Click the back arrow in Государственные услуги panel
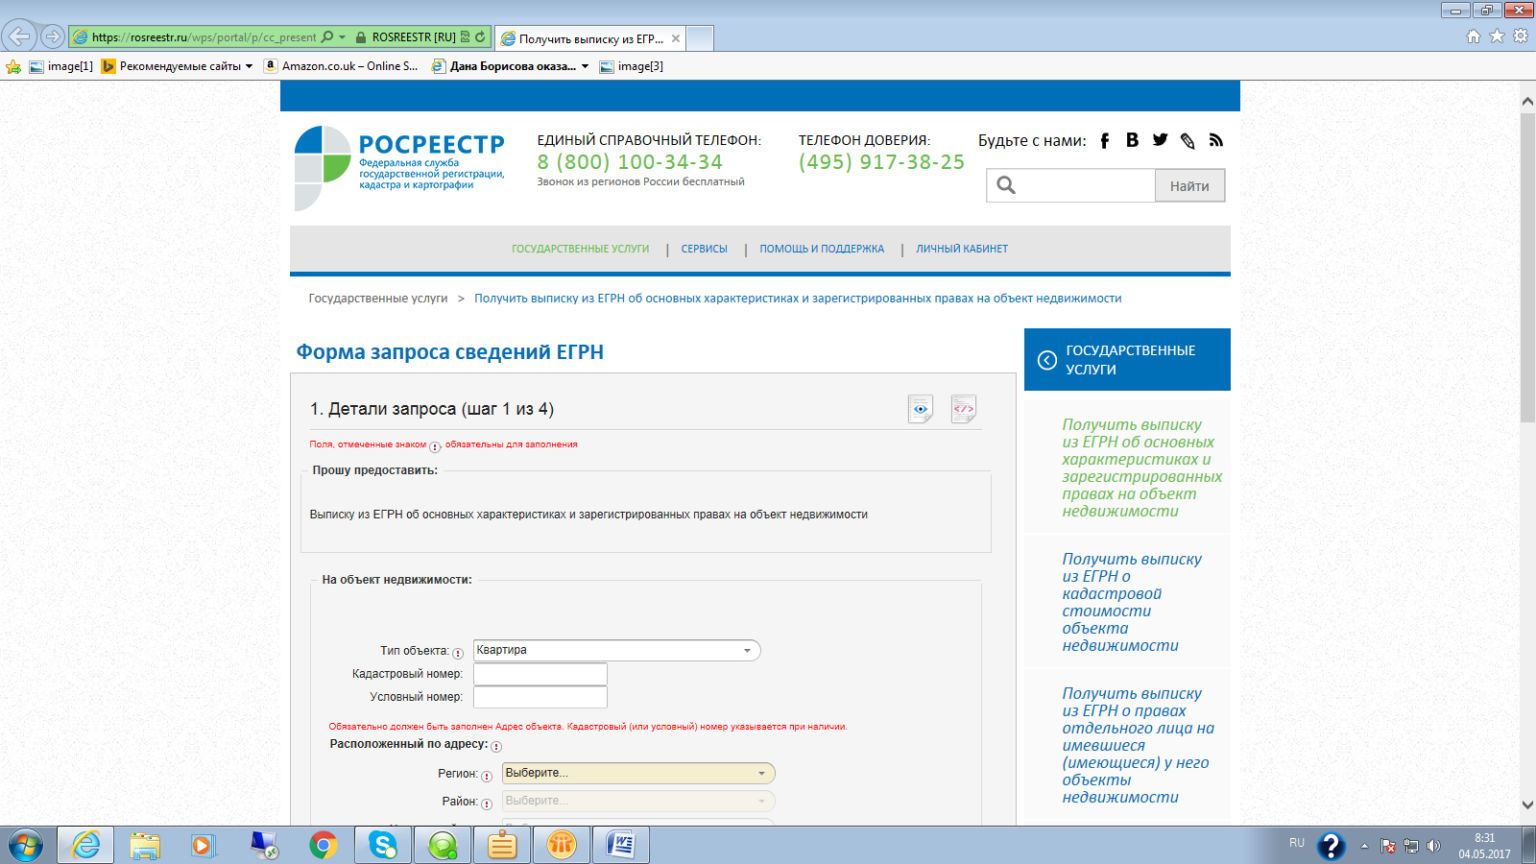This screenshot has width=1536, height=864. point(1047,360)
